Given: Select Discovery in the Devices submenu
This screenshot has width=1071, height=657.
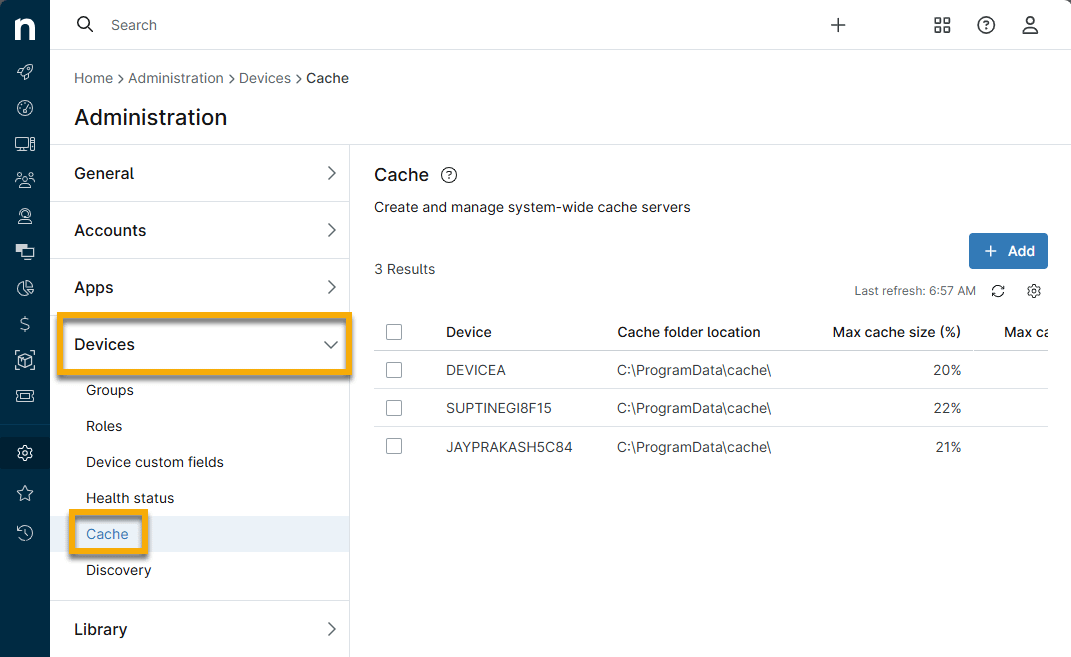Looking at the screenshot, I should 118,570.
